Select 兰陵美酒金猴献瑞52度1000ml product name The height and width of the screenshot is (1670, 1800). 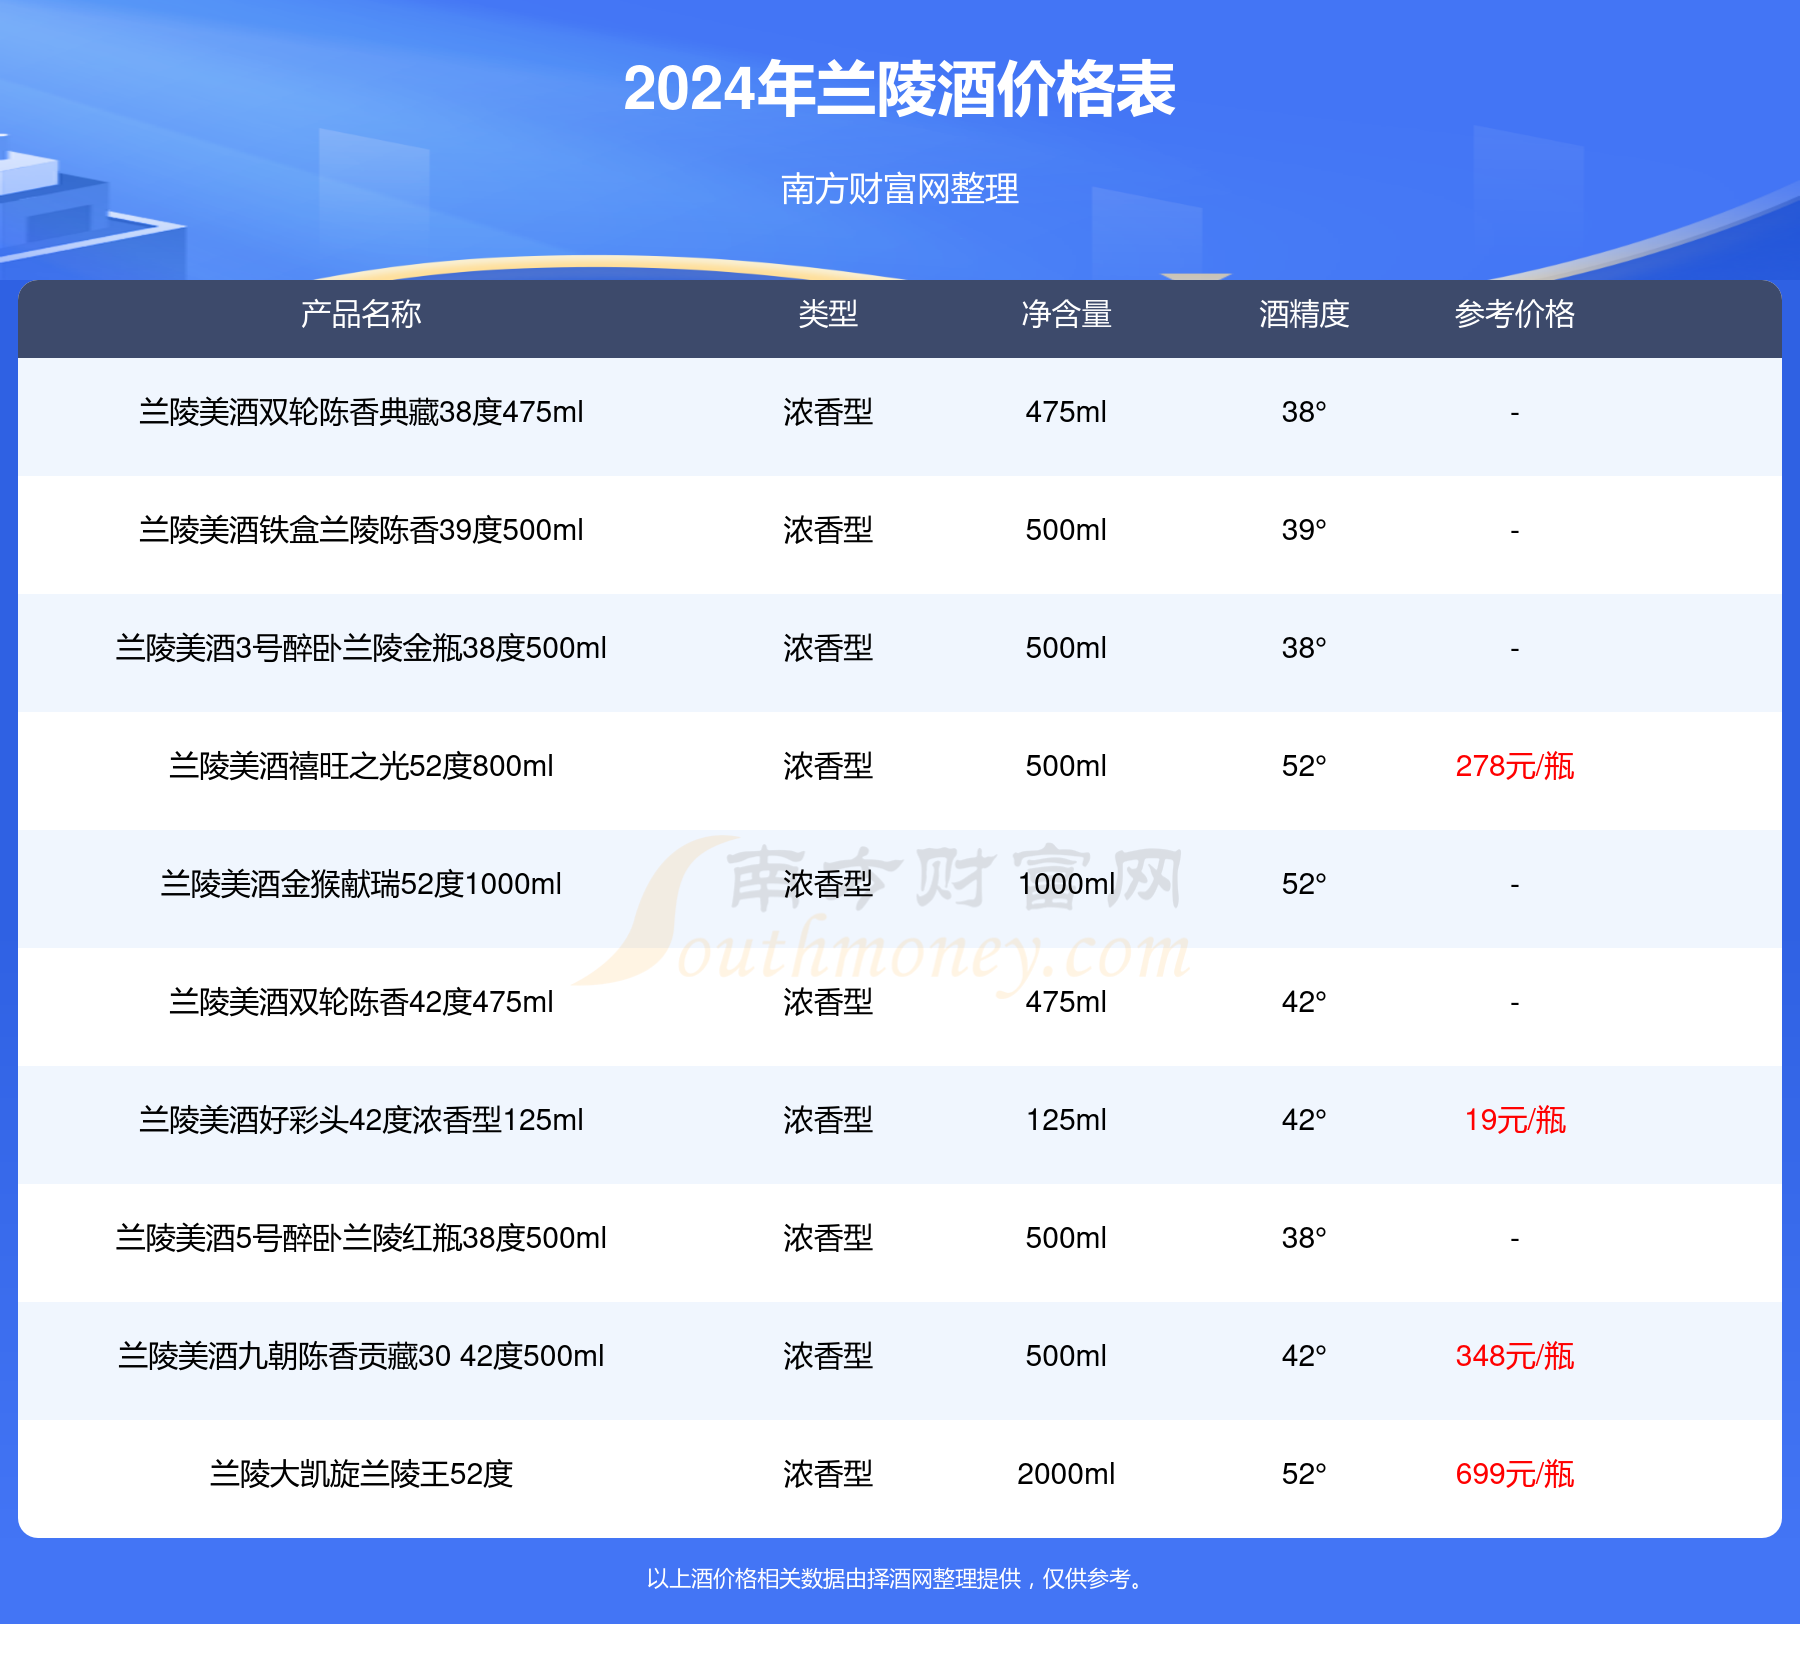click(361, 884)
